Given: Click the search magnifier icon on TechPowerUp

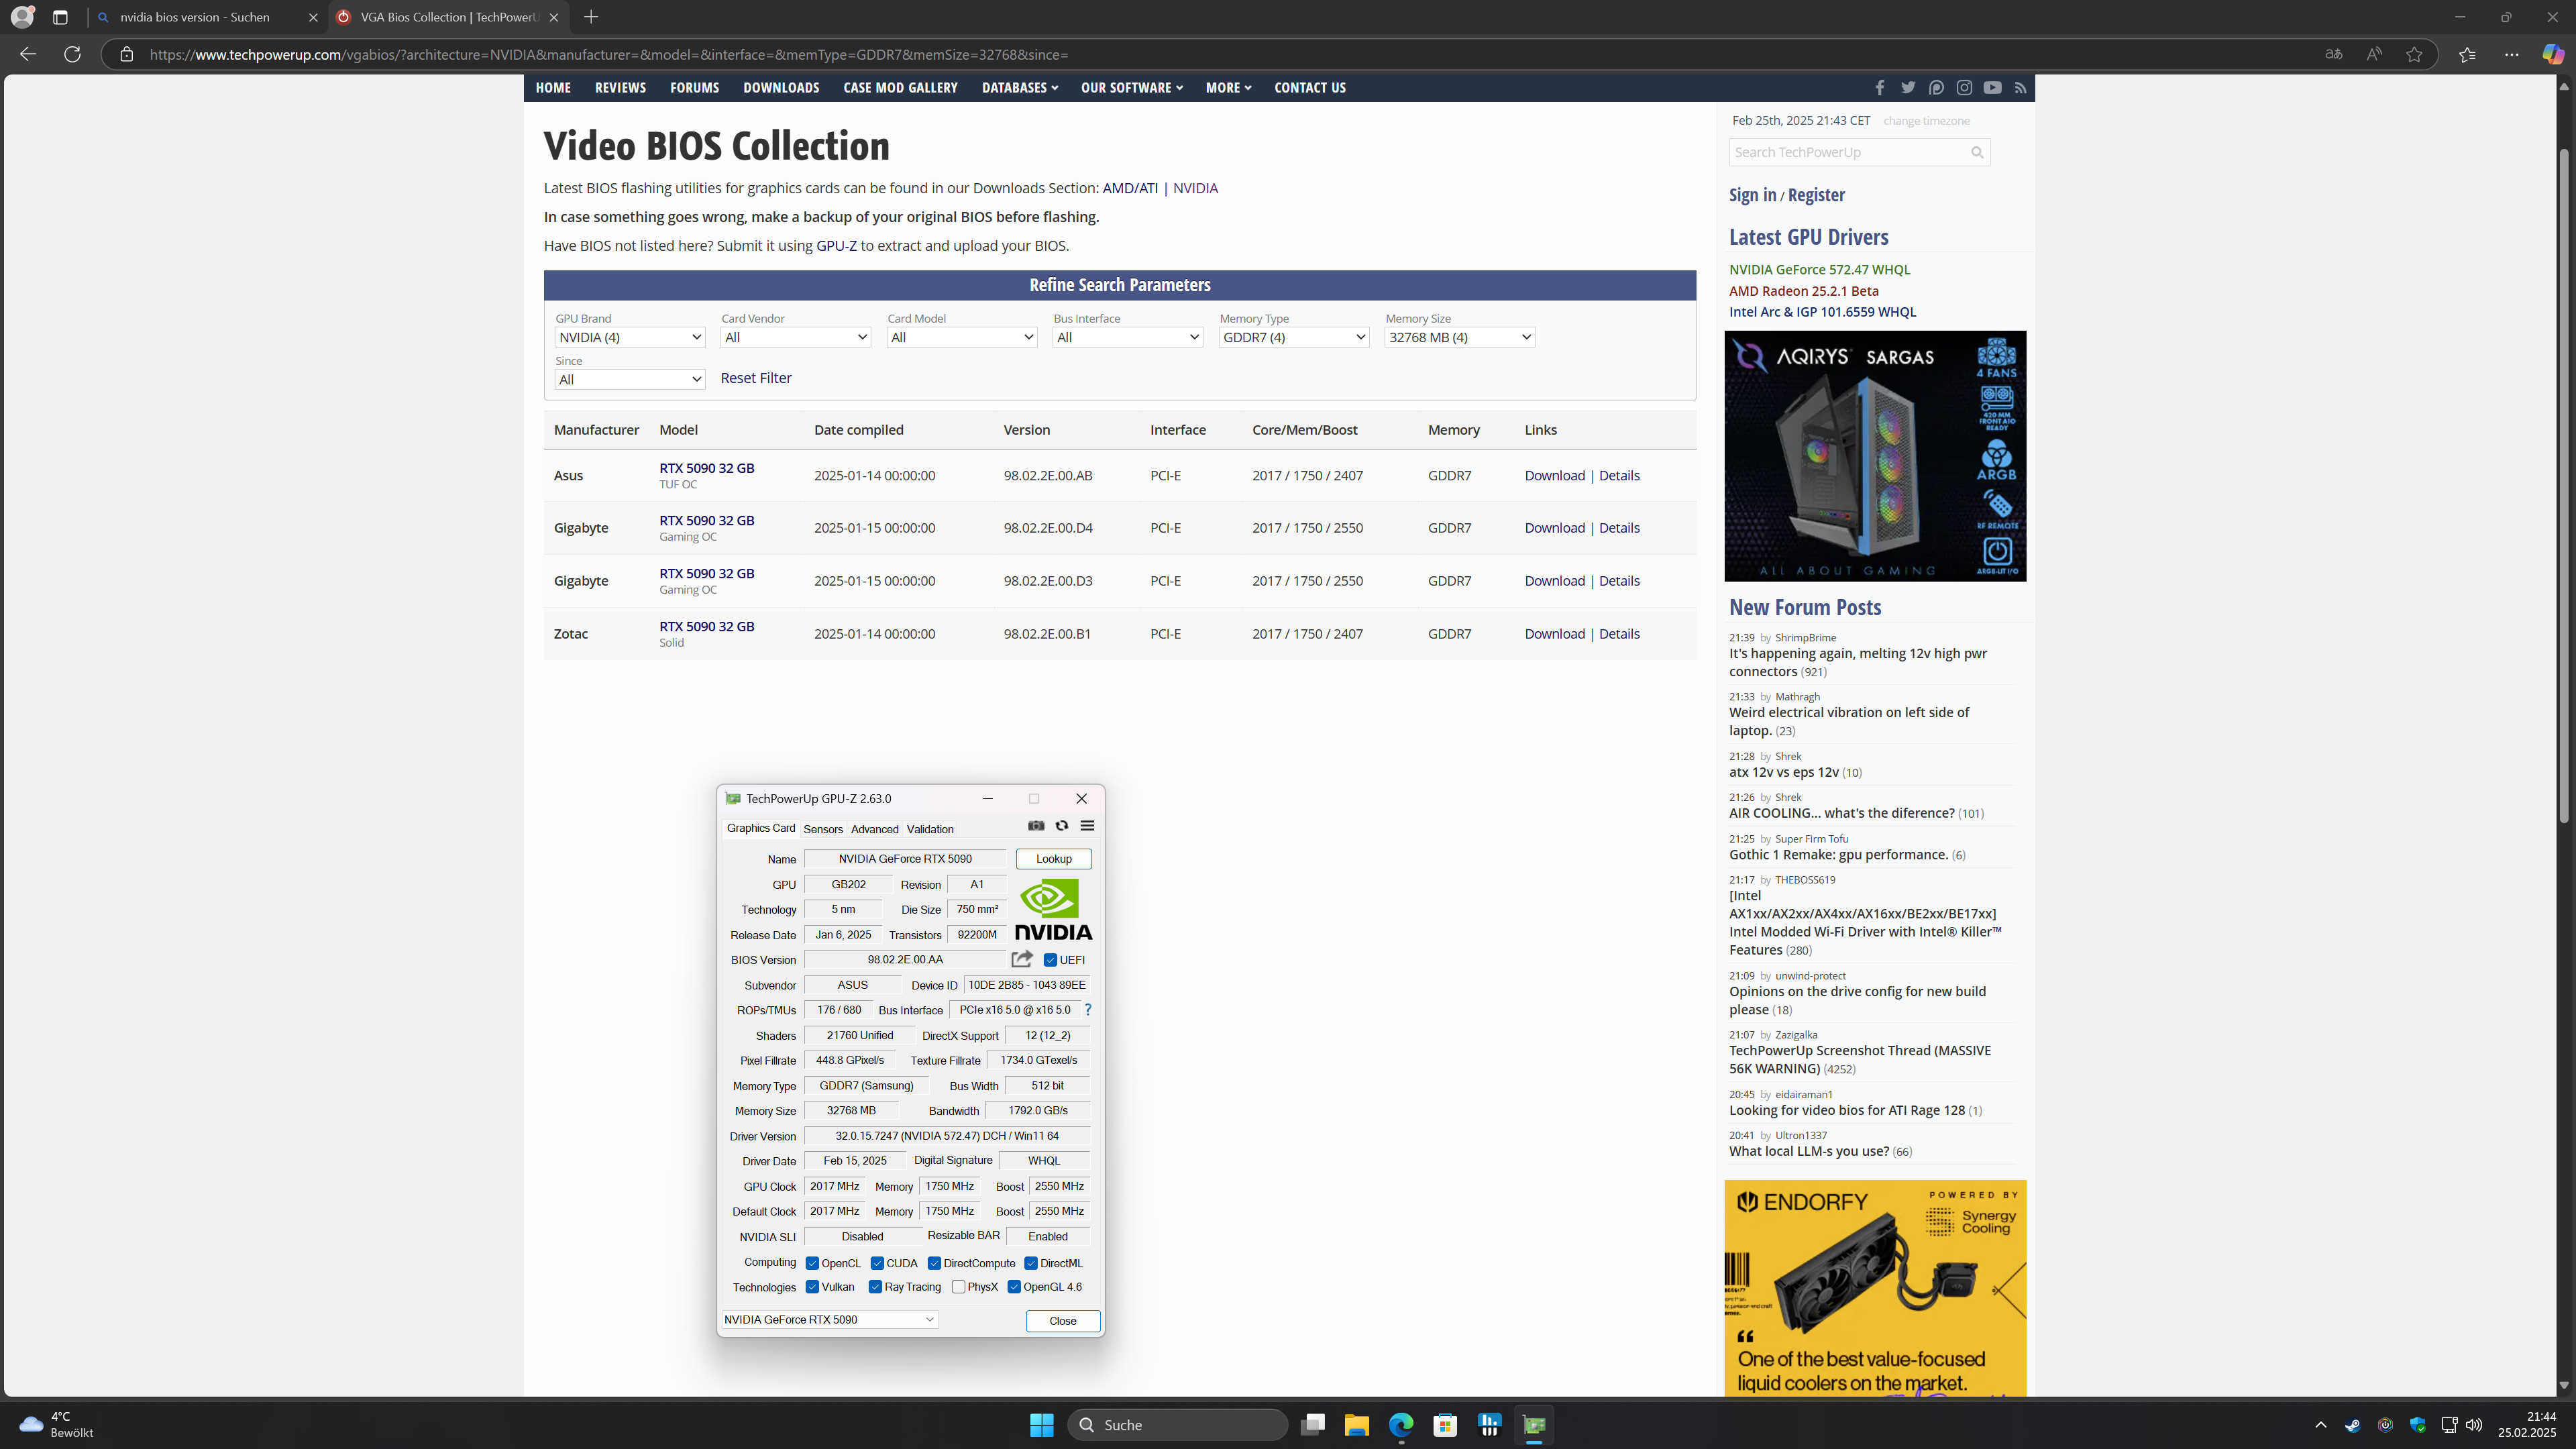Looking at the screenshot, I should (1977, 152).
